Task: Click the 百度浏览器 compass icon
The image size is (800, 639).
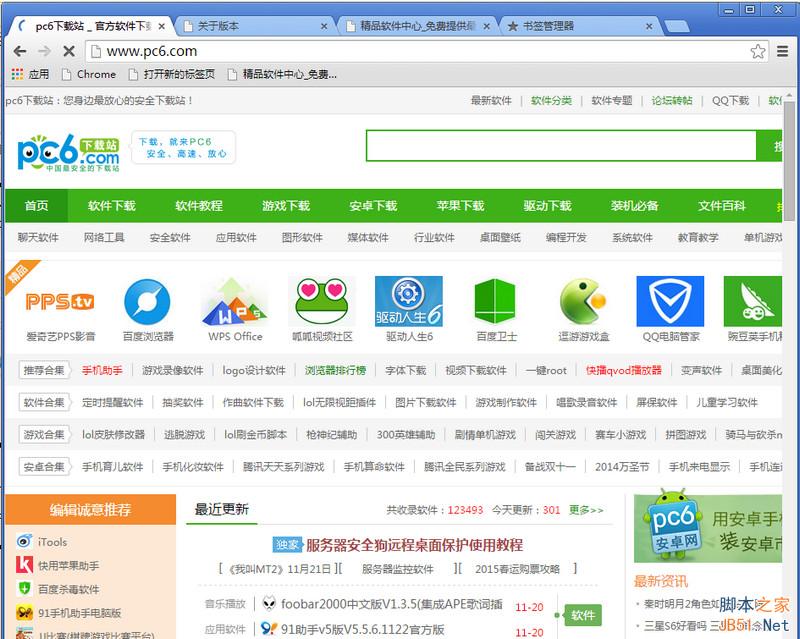Action: 146,300
